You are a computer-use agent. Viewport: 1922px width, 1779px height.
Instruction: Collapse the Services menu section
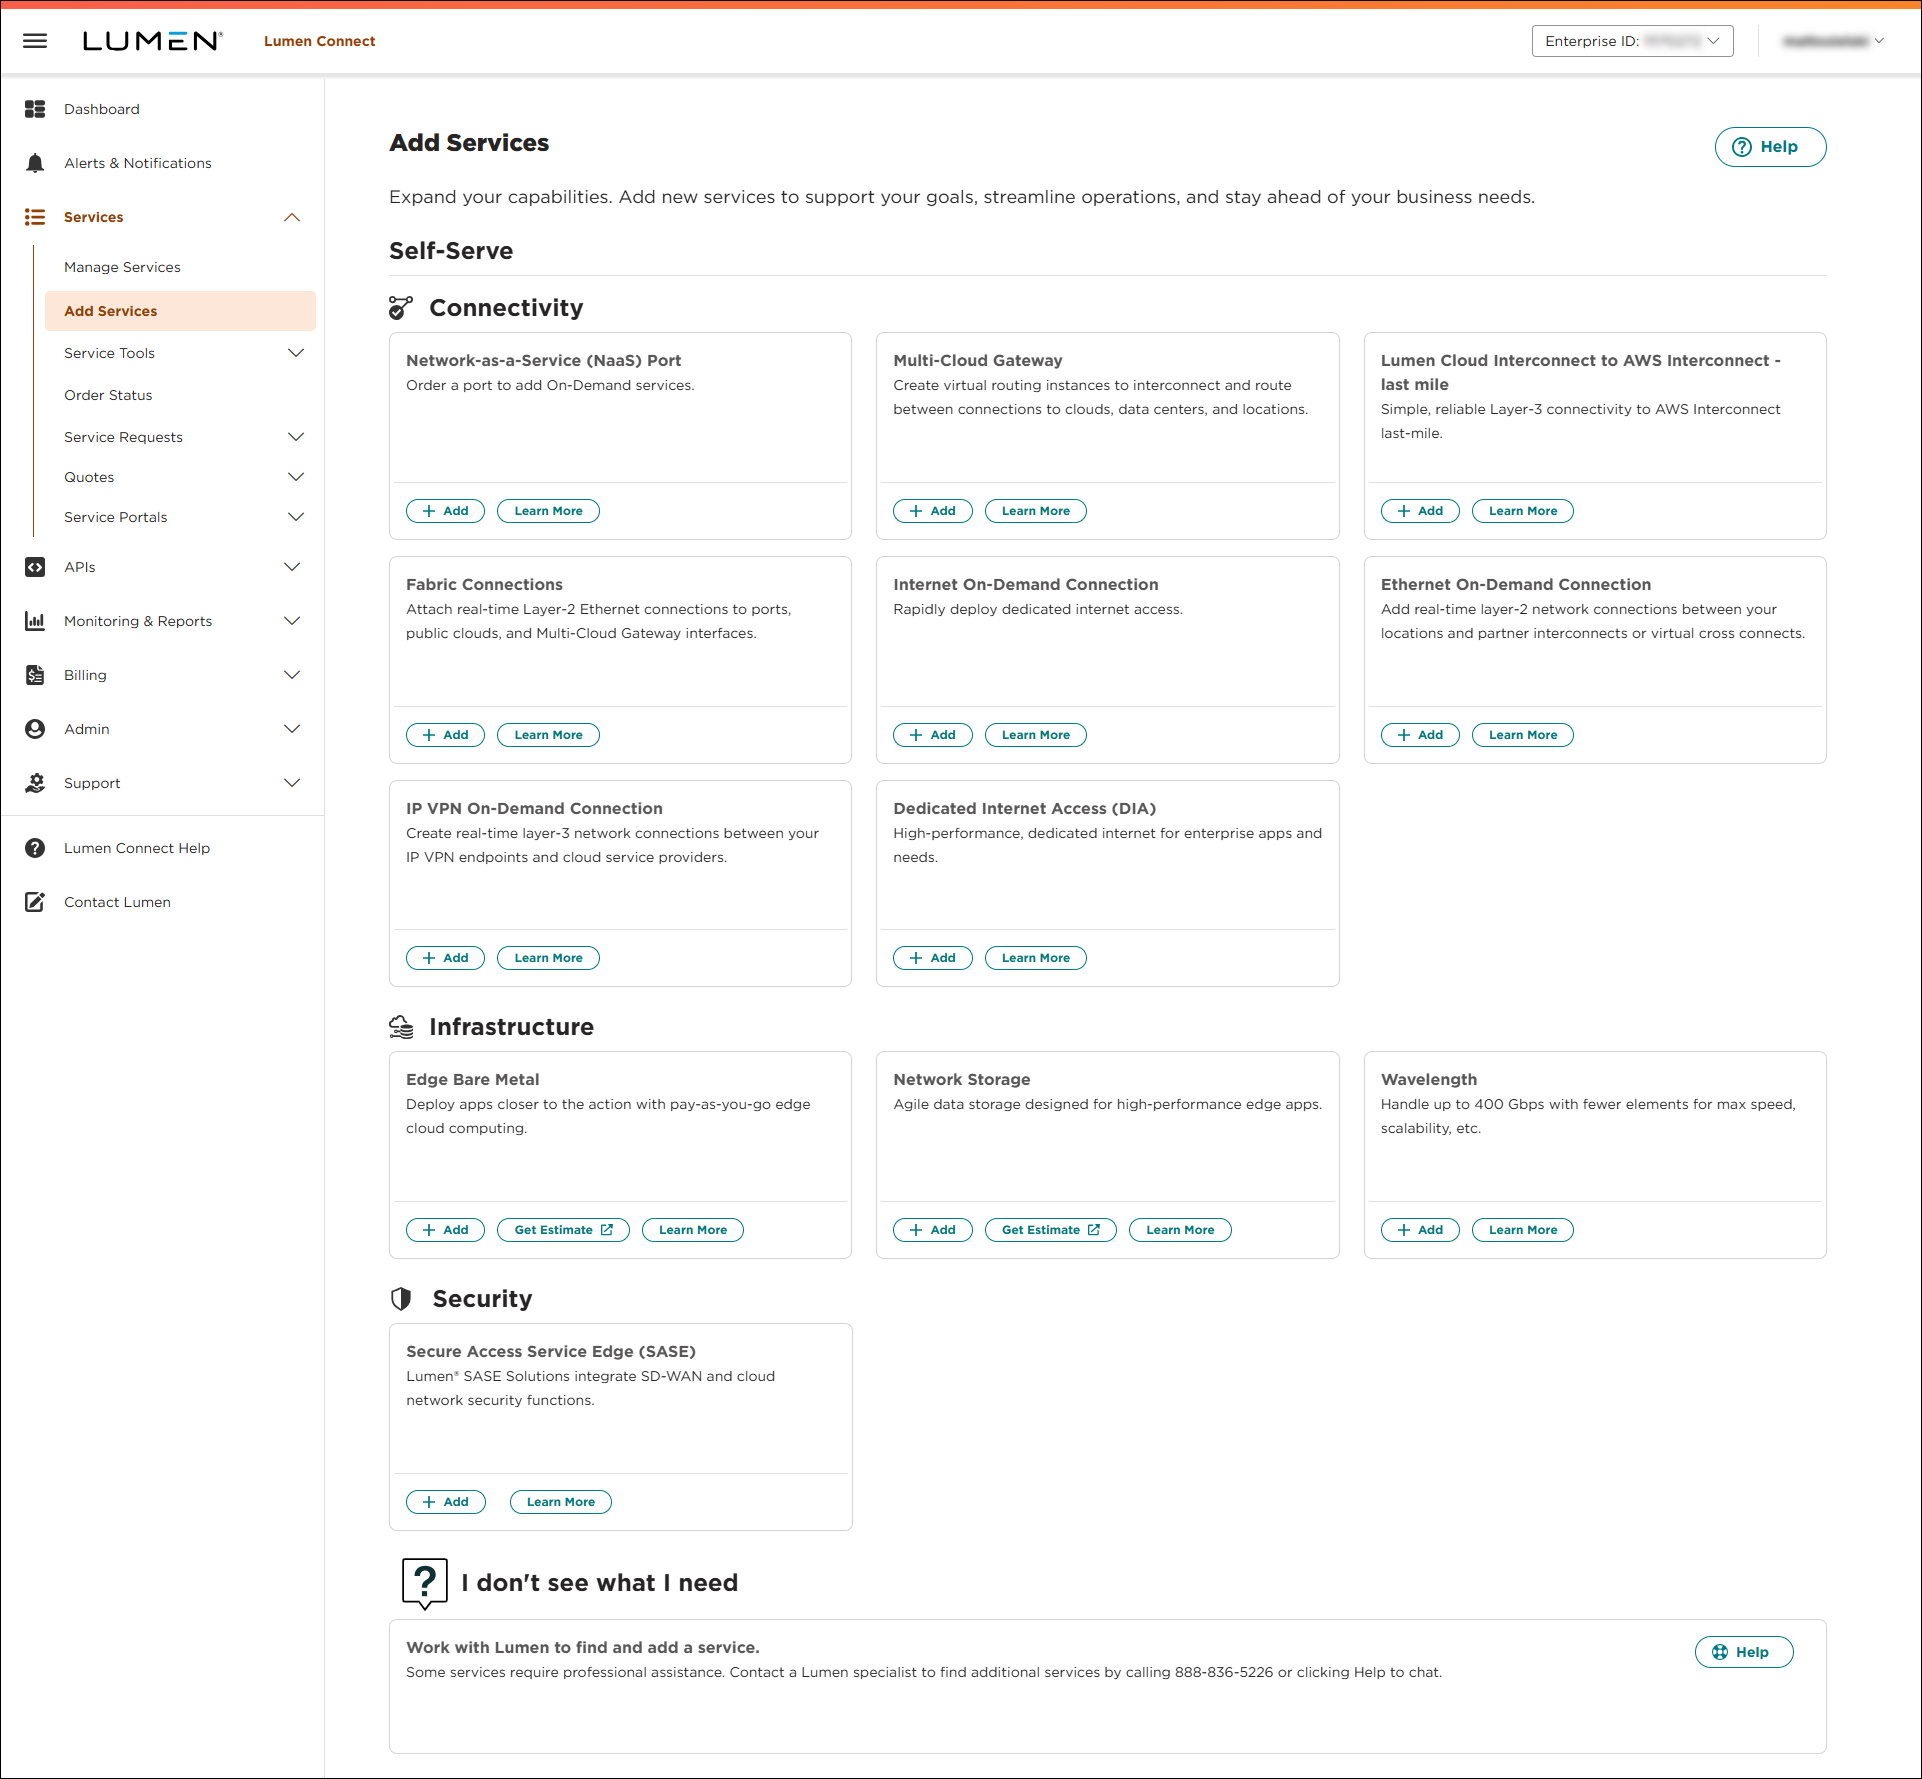(292, 217)
